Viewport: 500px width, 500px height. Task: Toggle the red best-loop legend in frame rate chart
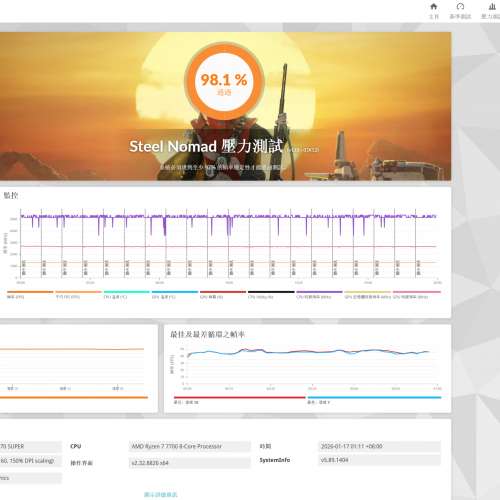click(239, 400)
